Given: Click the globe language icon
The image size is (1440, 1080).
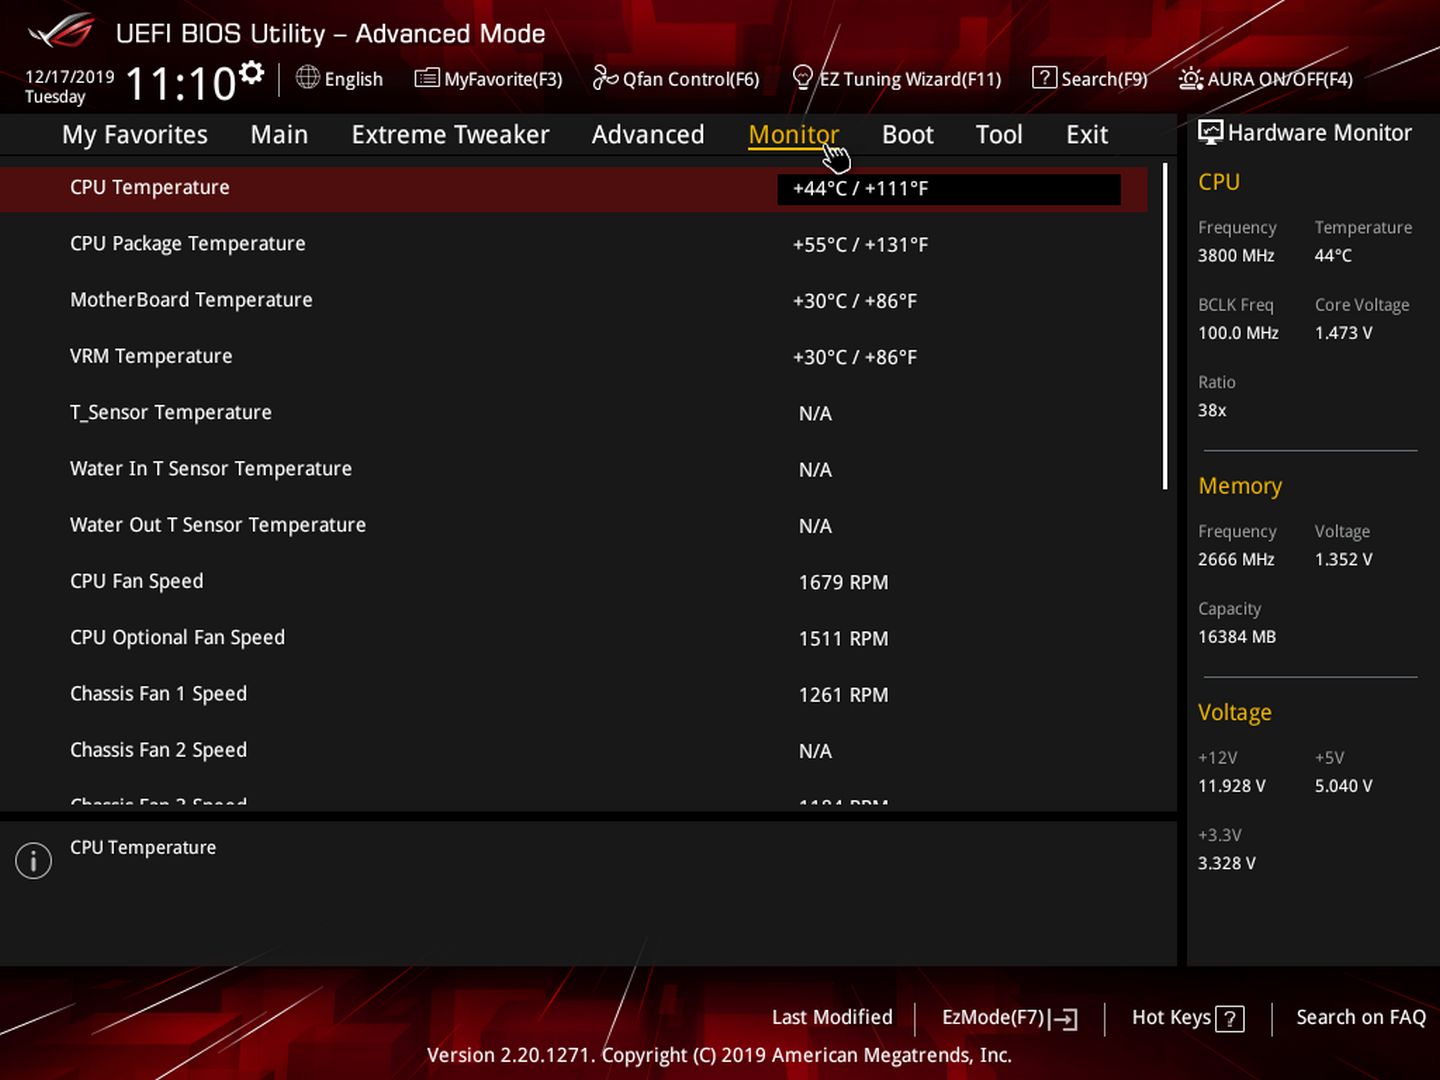Looking at the screenshot, I should coord(308,77).
